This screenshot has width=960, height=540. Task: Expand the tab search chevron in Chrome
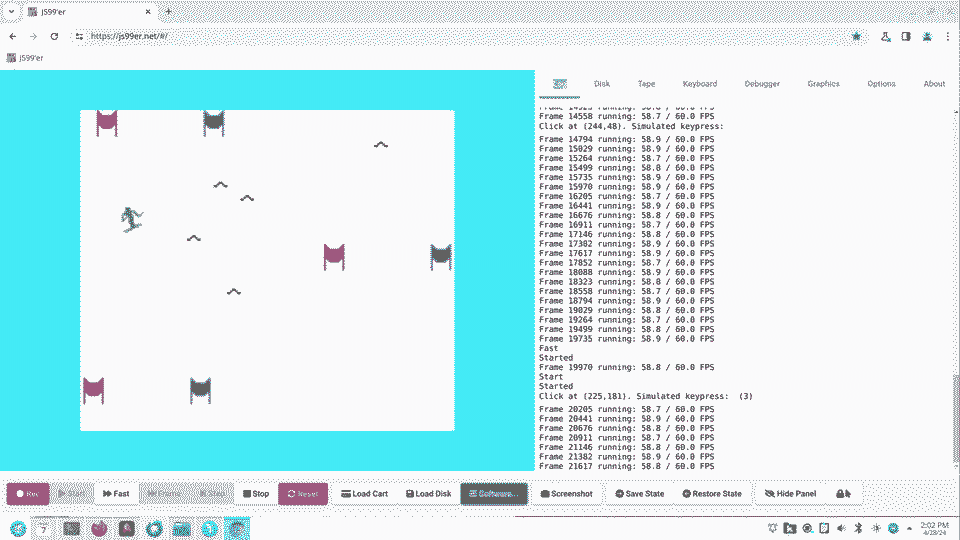tap(10, 11)
